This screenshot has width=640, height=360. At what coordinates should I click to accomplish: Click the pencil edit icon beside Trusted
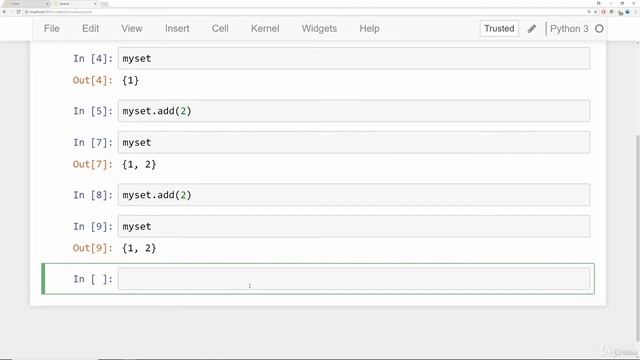(531, 29)
